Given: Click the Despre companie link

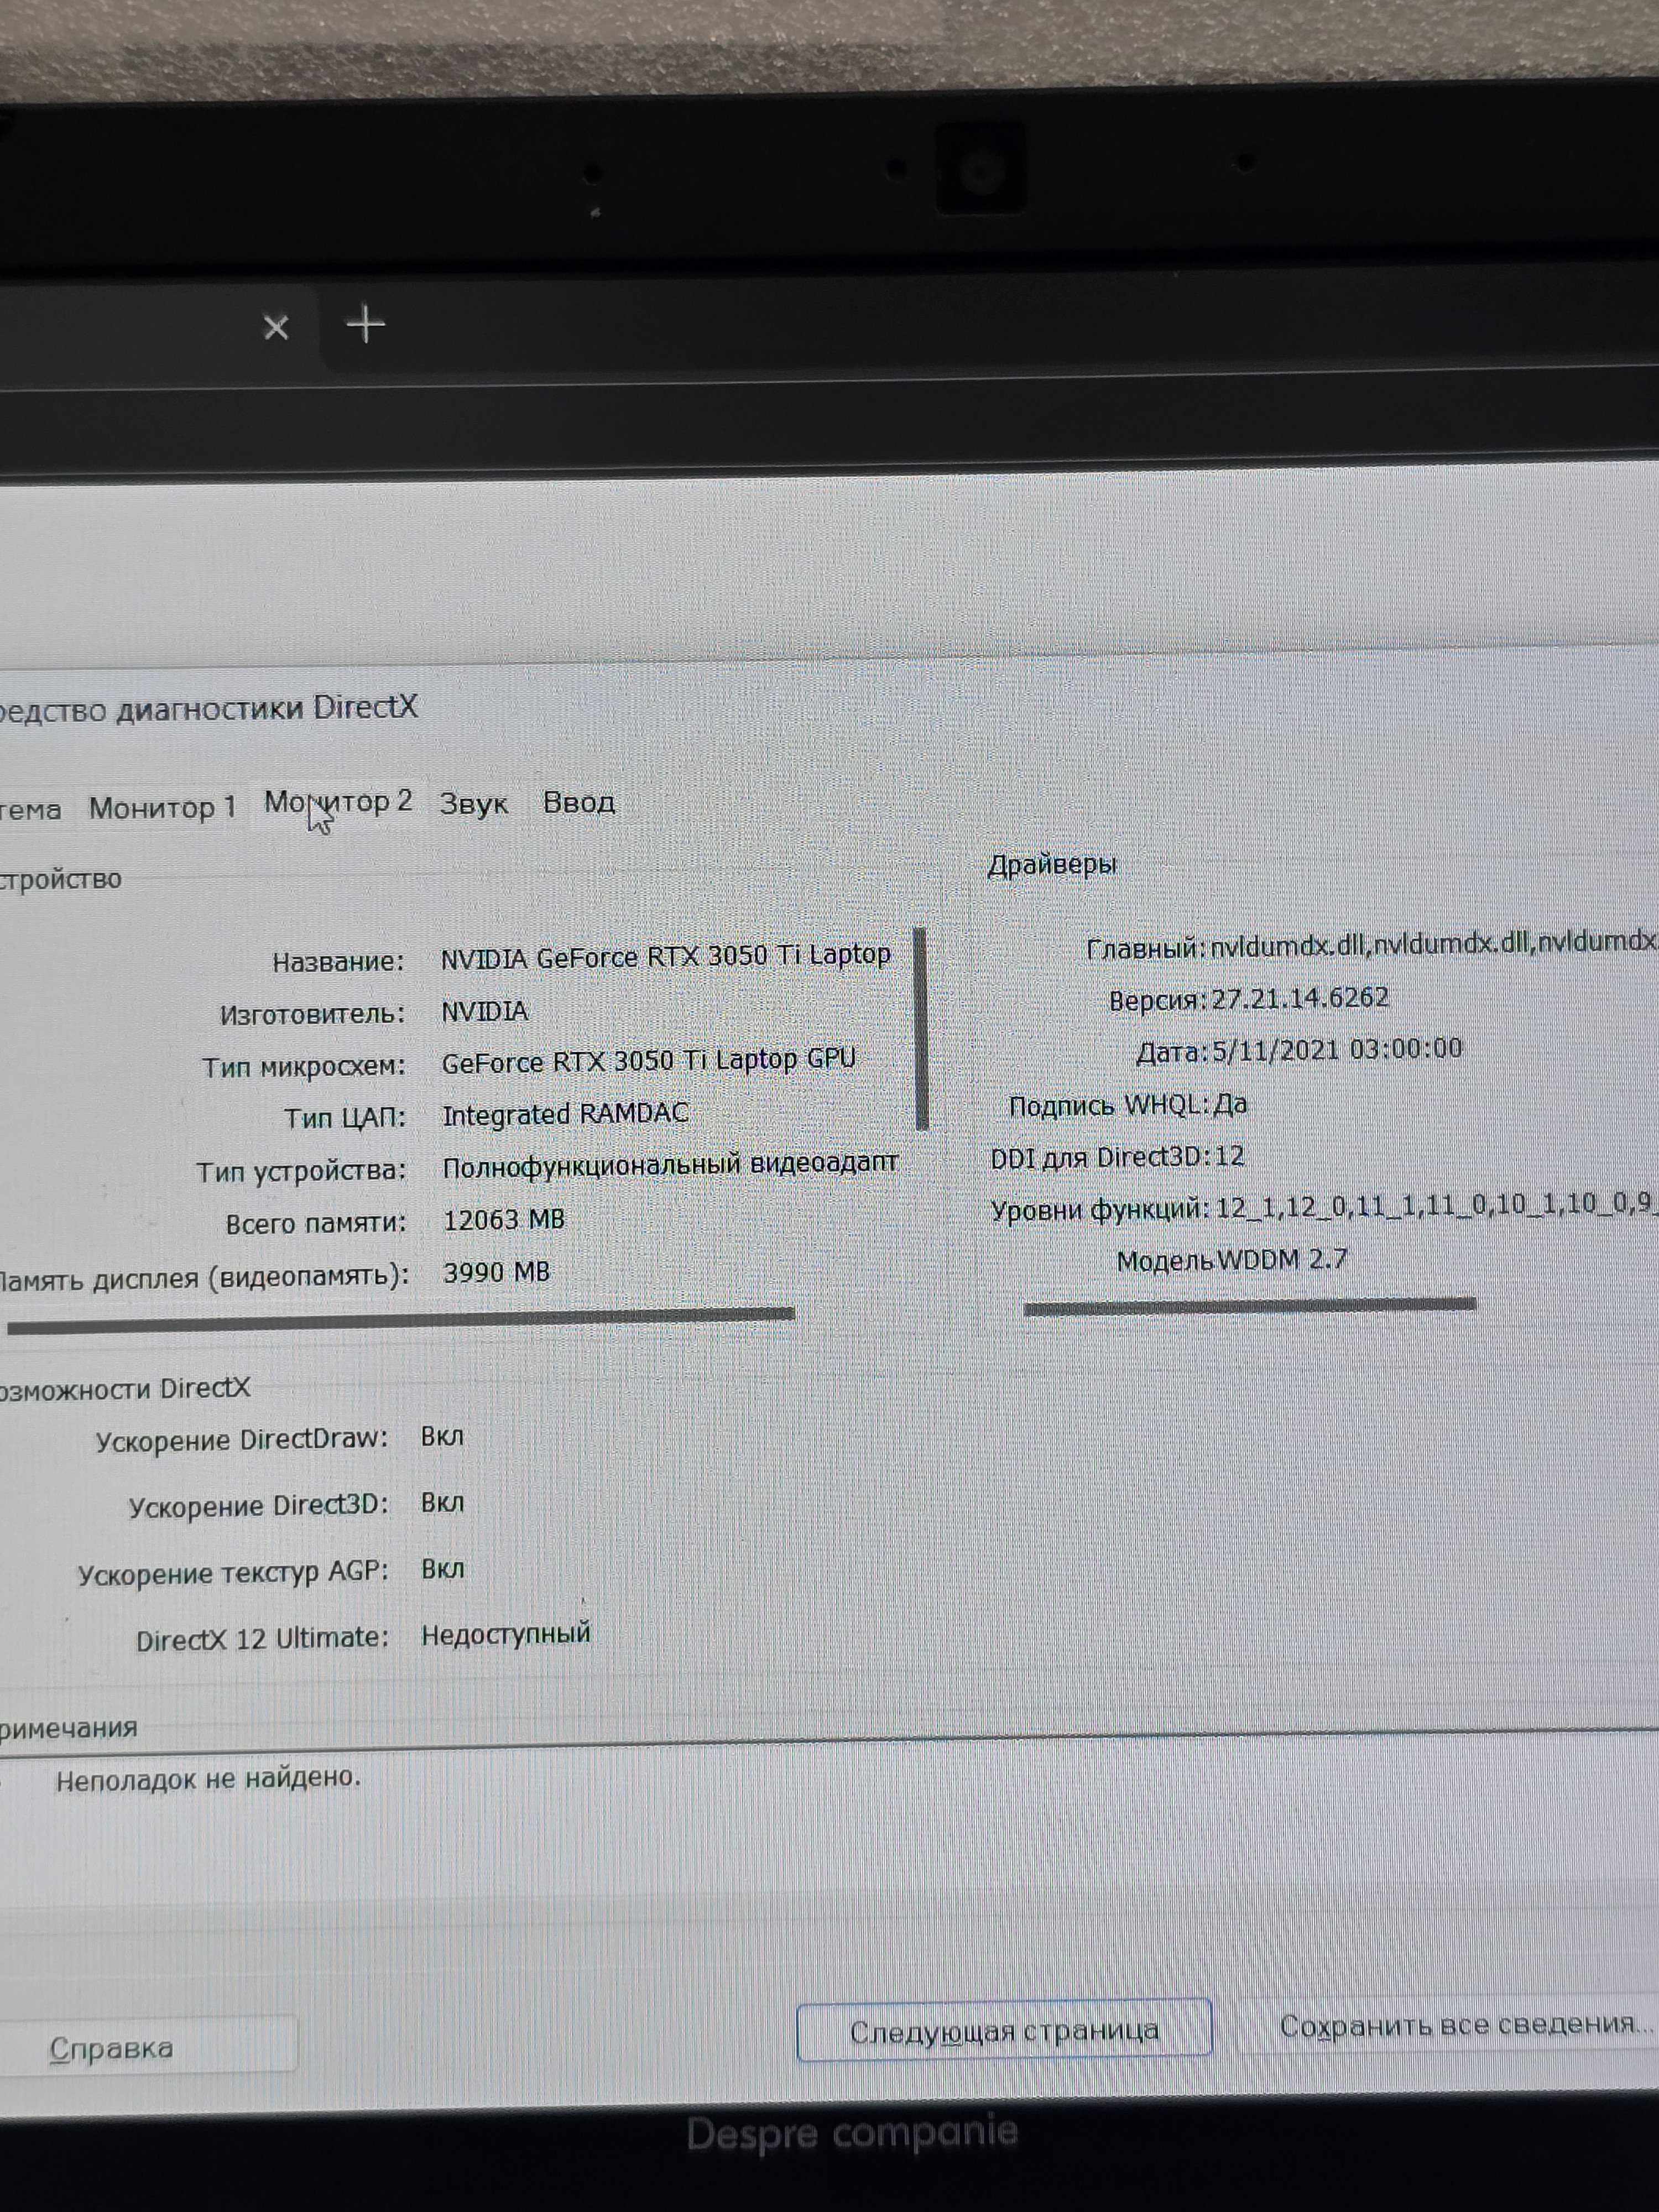Looking at the screenshot, I should point(852,2133).
